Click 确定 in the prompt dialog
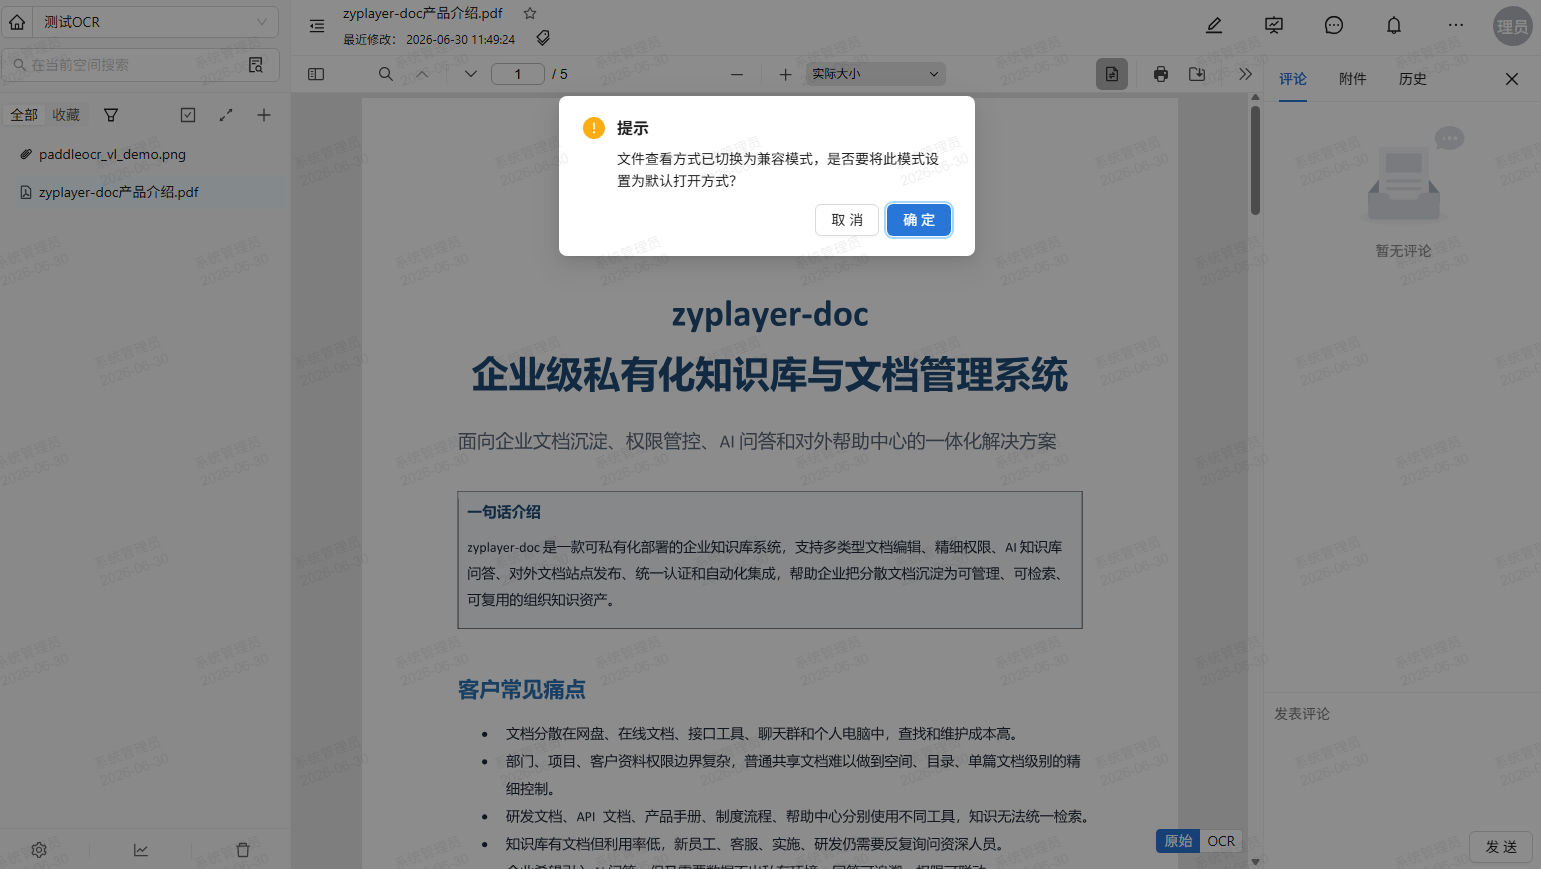Viewport: 1541px width, 869px height. (919, 220)
